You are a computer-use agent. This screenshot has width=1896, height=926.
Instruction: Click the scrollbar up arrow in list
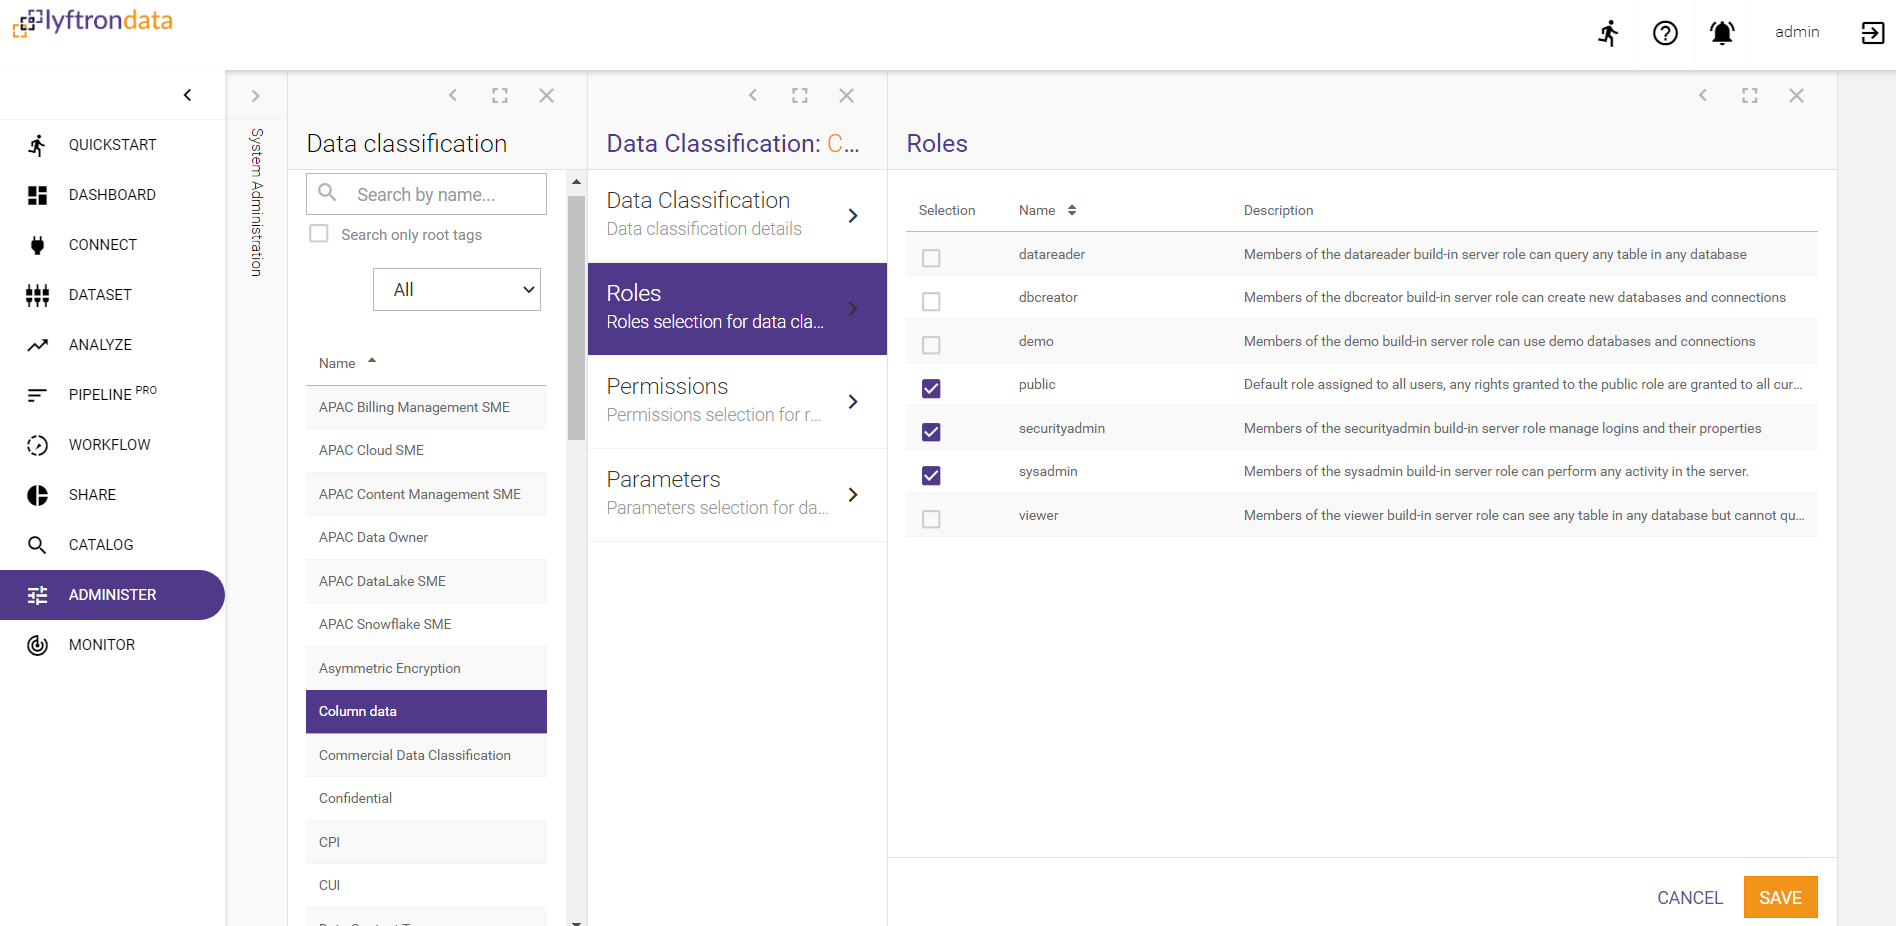(576, 182)
